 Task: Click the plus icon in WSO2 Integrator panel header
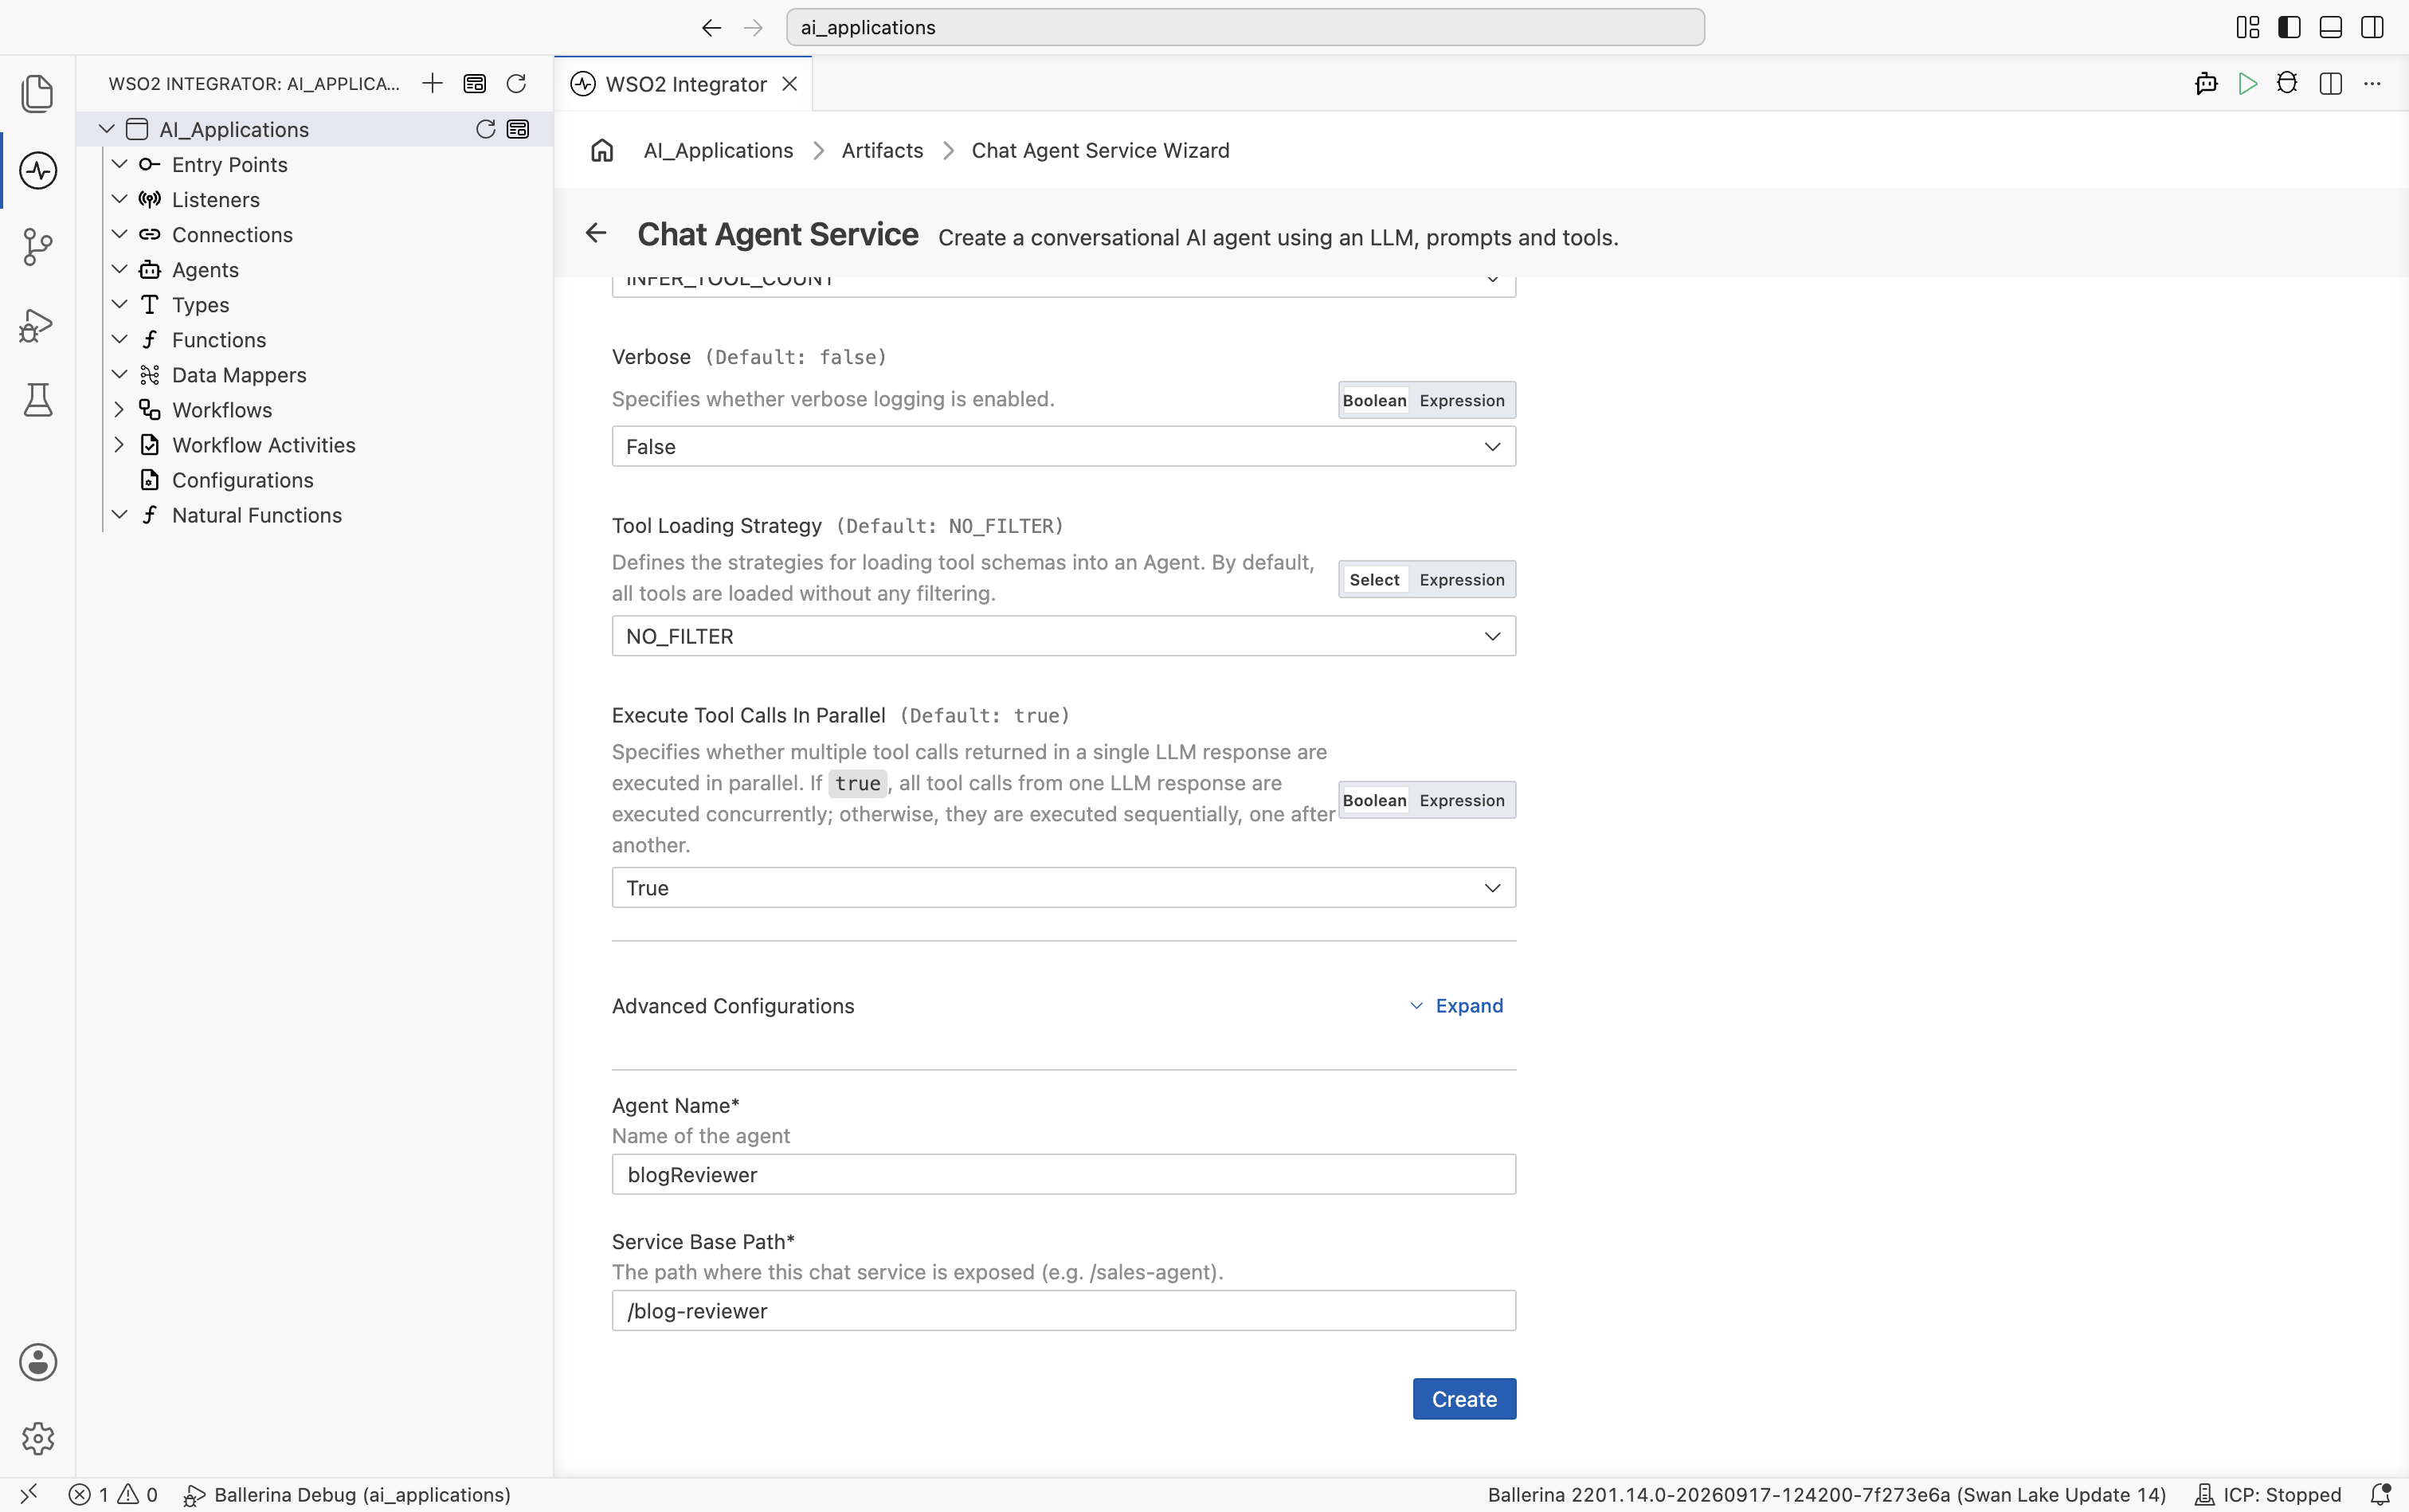click(432, 83)
